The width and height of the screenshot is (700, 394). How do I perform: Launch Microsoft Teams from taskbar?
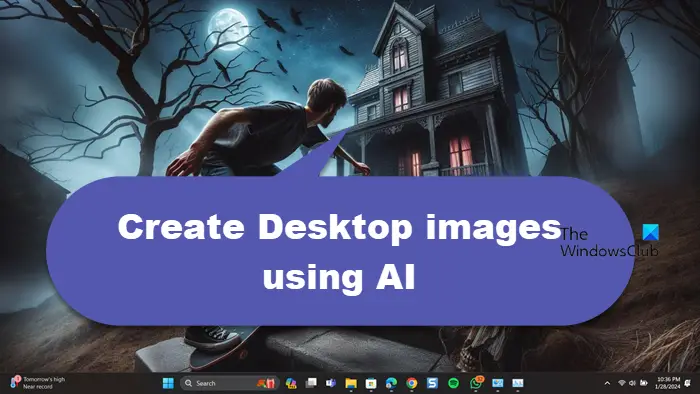click(x=331, y=383)
